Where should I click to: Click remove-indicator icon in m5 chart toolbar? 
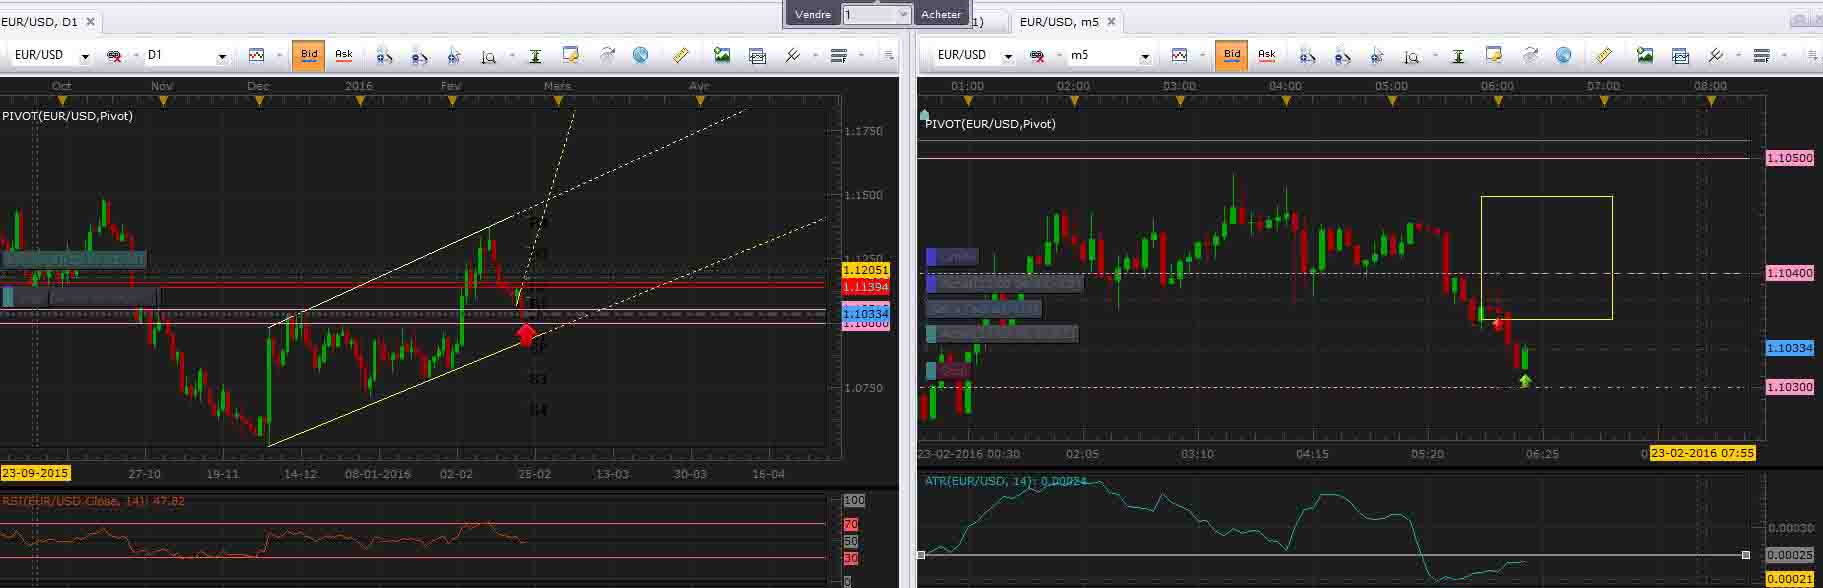pos(1037,56)
